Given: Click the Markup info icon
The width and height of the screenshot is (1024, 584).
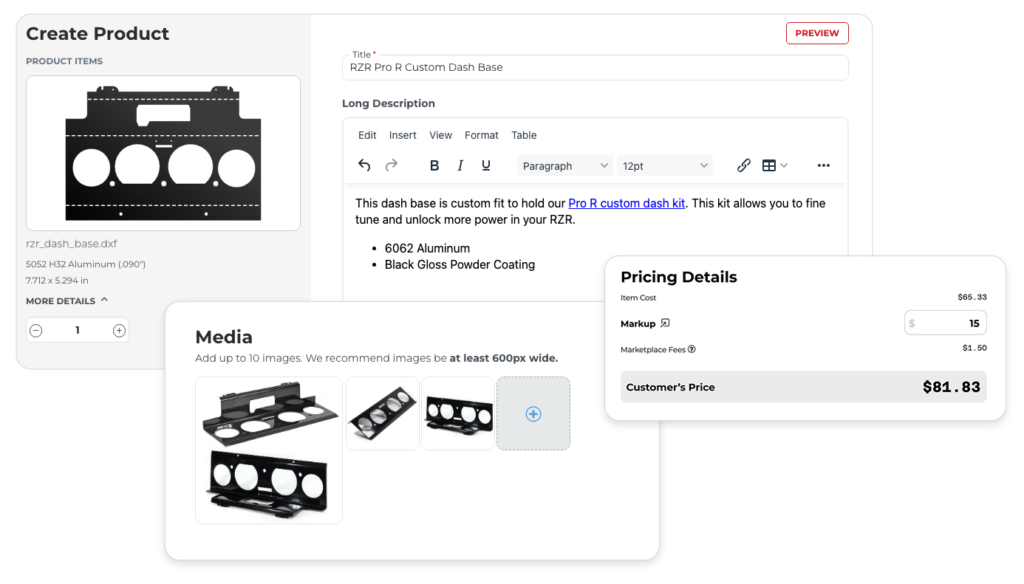Looking at the screenshot, I should click(666, 323).
